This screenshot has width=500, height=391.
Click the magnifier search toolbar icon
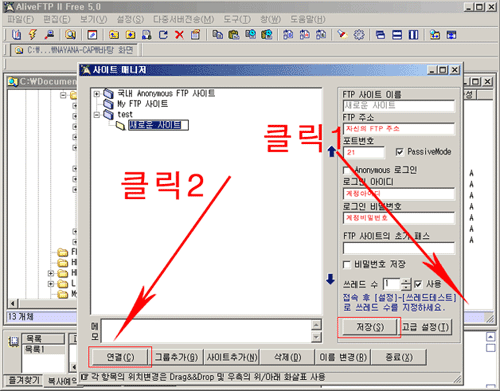70,35
